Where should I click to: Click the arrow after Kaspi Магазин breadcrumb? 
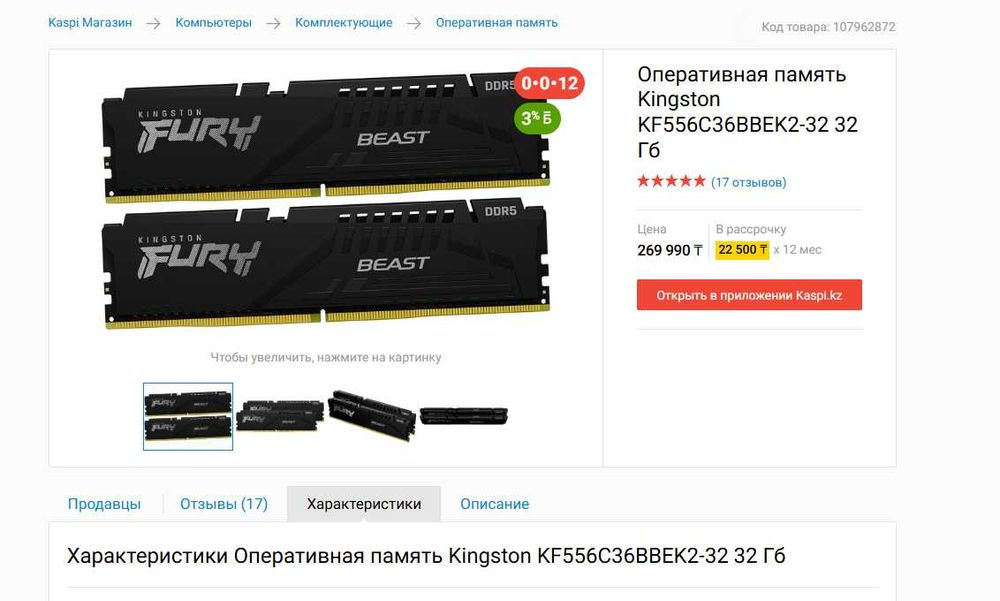click(153, 24)
